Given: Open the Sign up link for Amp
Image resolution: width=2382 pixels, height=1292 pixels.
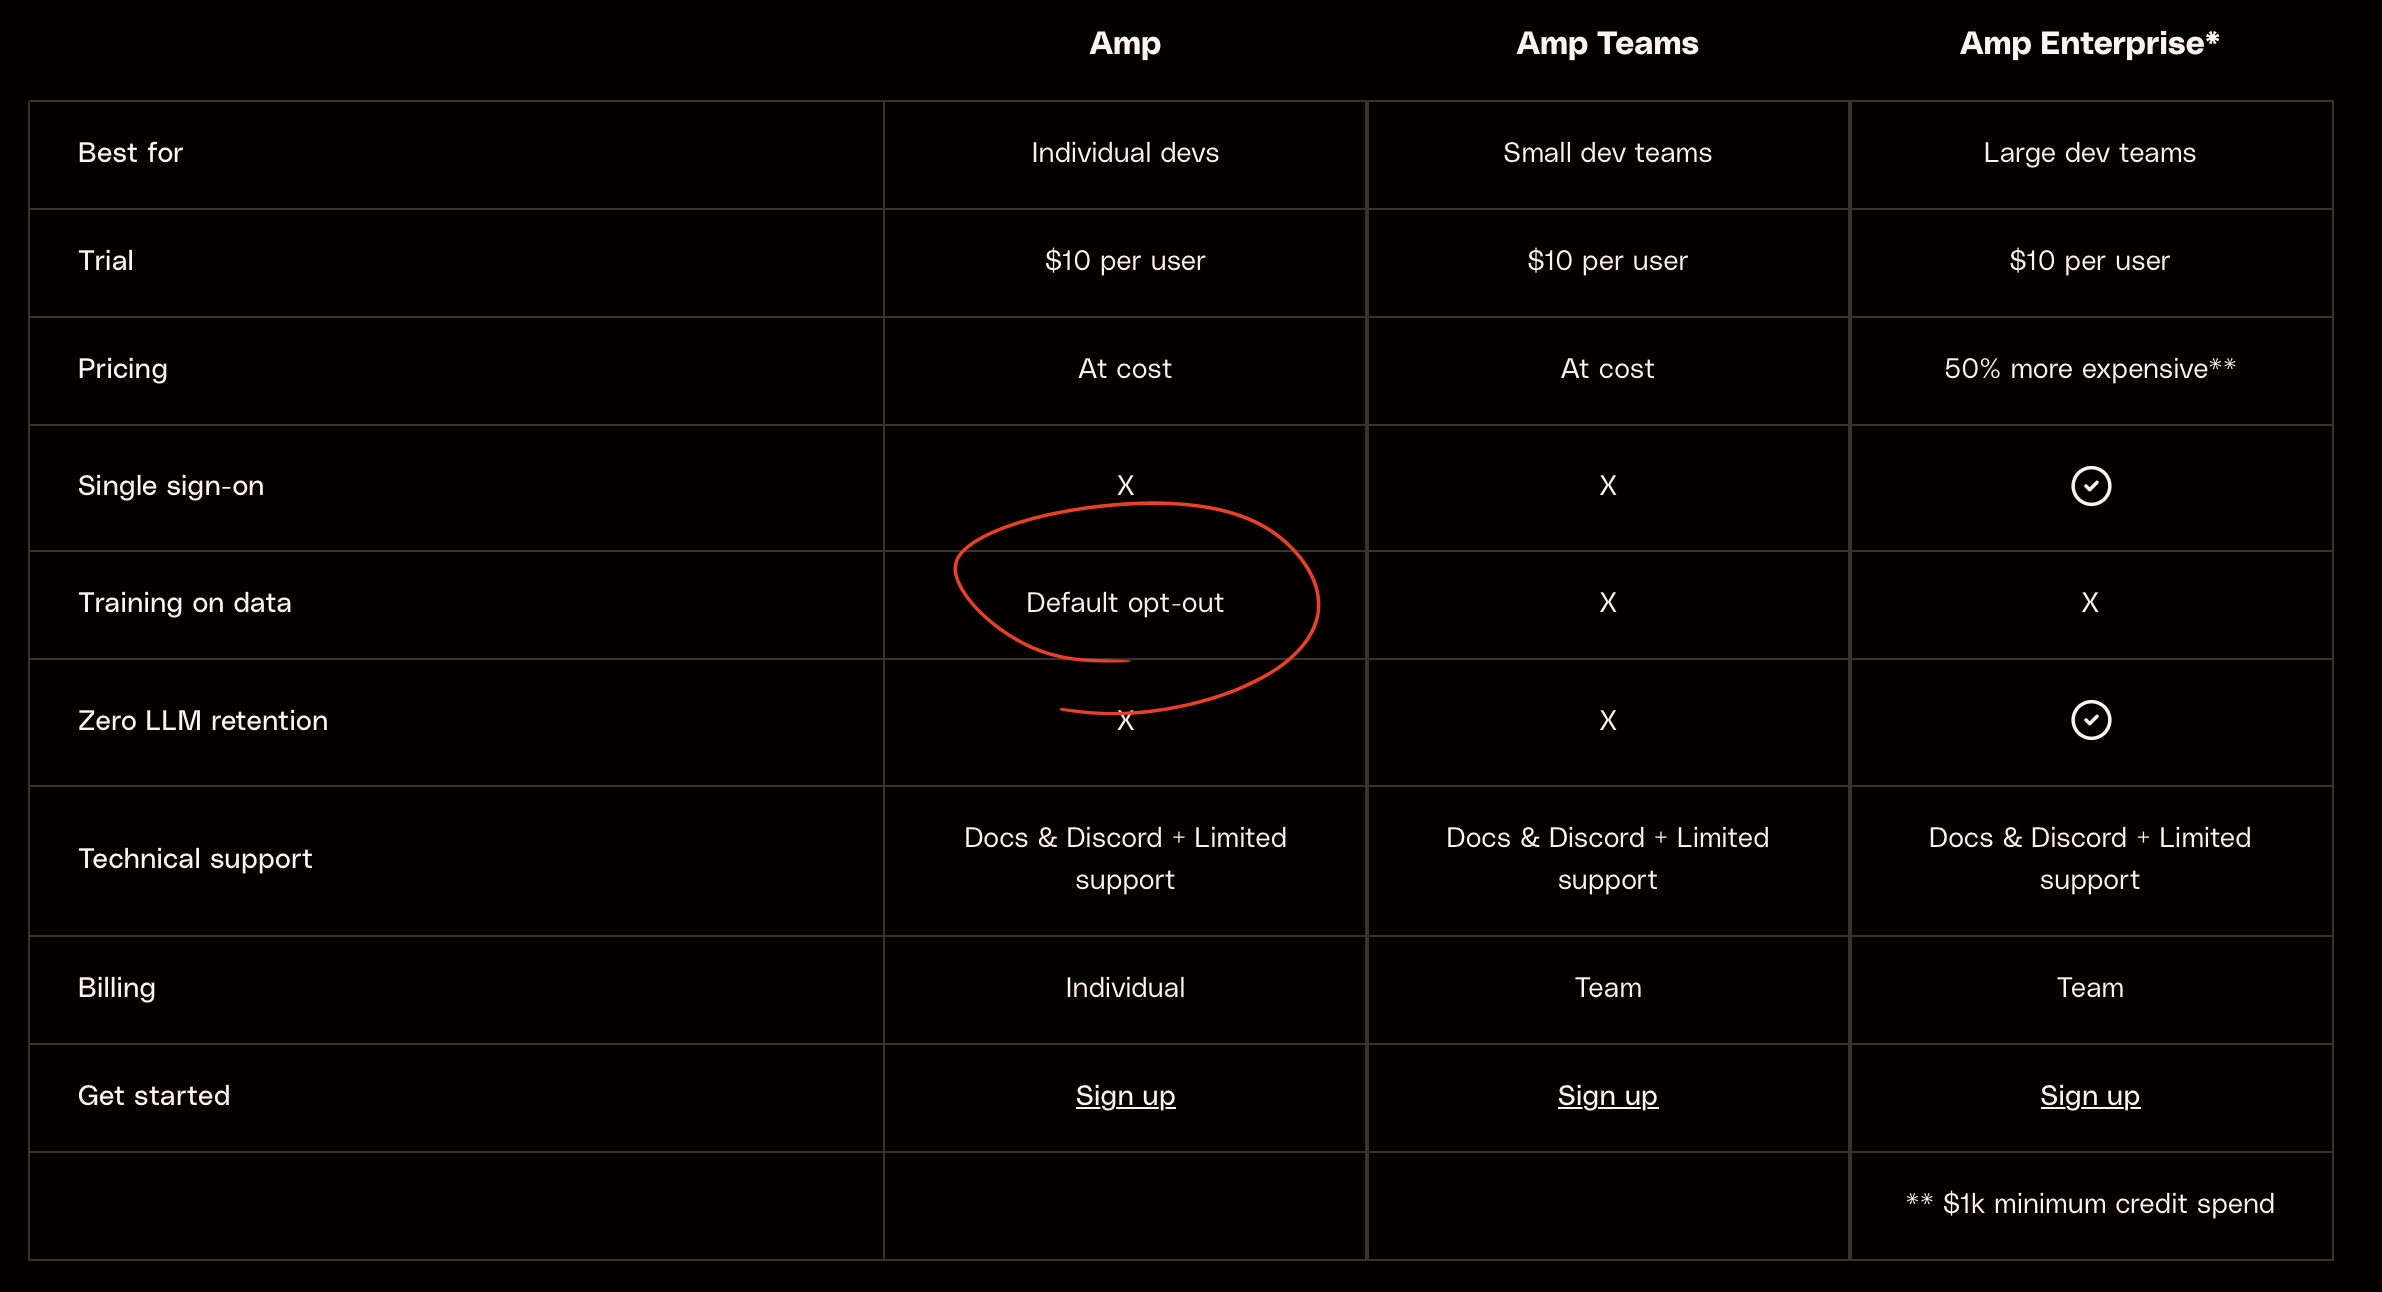Looking at the screenshot, I should (x=1125, y=1096).
